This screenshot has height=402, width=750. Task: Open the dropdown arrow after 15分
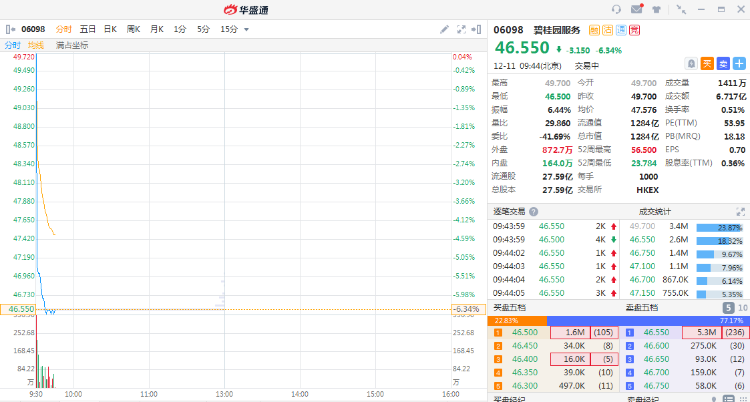(246, 30)
